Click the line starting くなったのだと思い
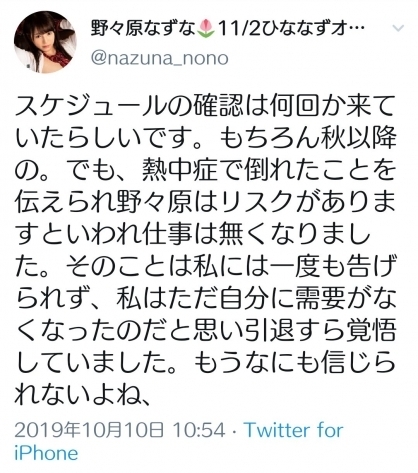The width and height of the screenshot is (418, 473). click(206, 332)
